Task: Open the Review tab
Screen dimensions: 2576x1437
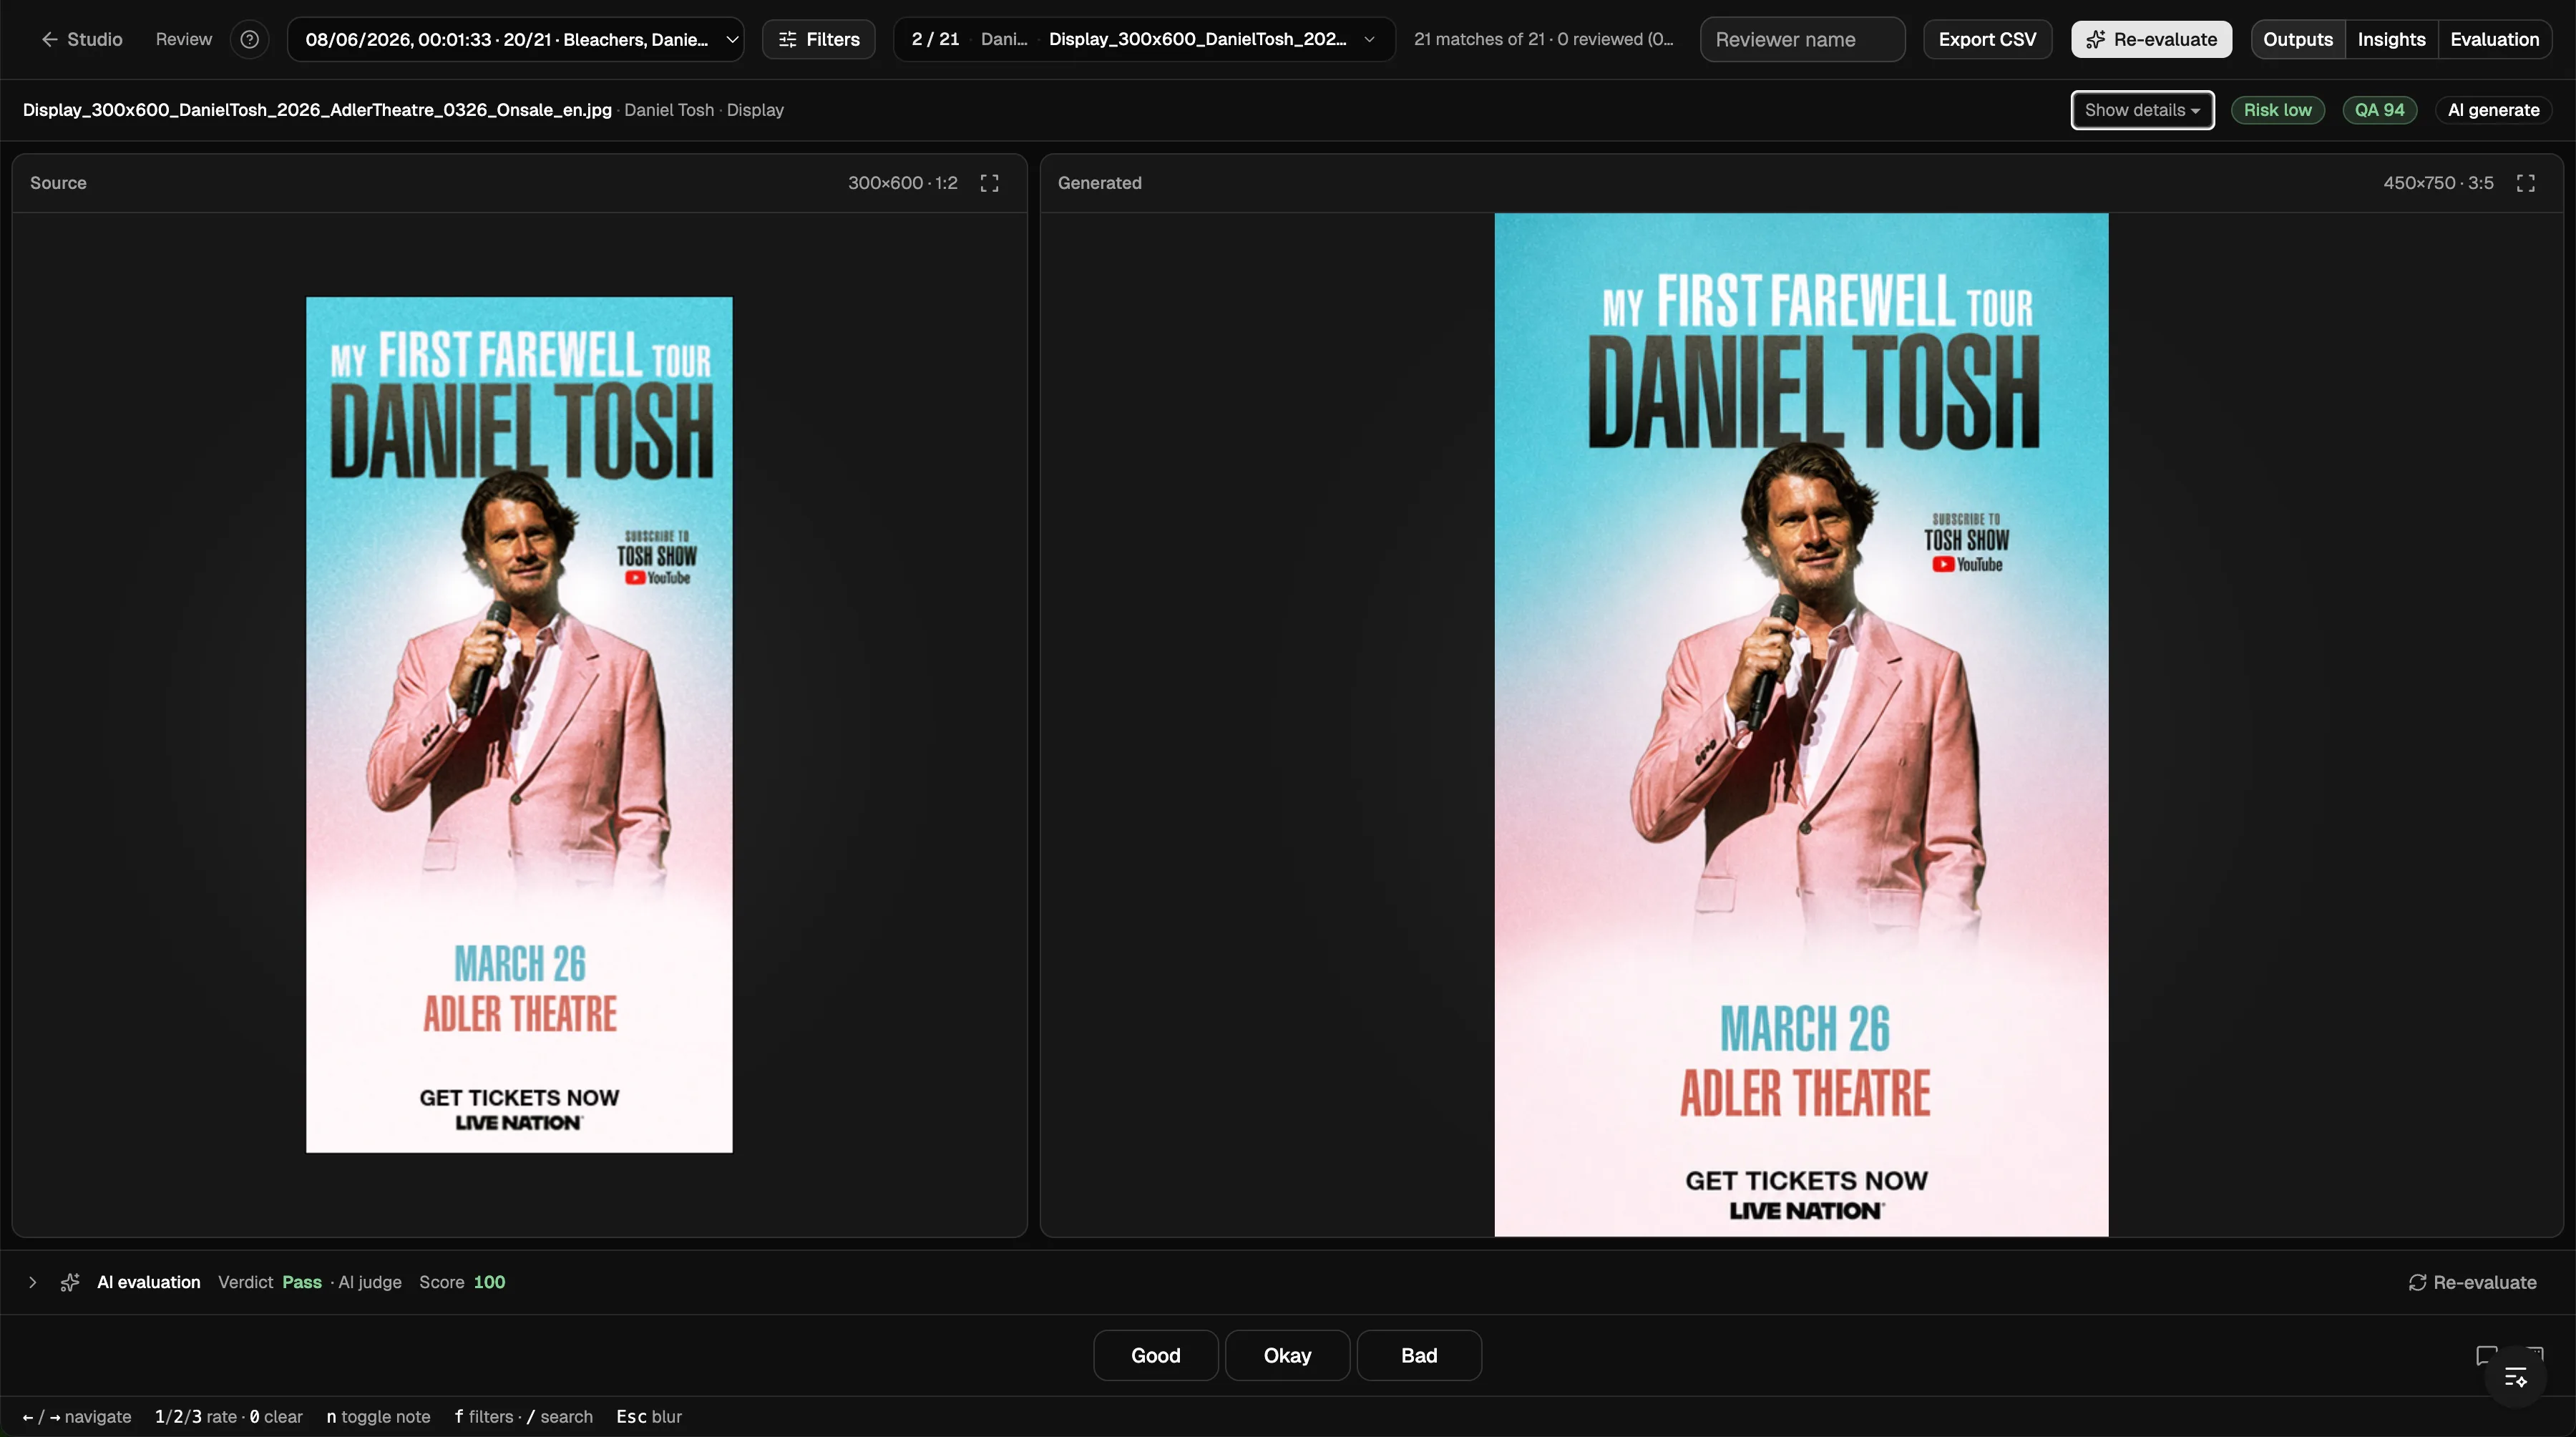Action: [184, 39]
